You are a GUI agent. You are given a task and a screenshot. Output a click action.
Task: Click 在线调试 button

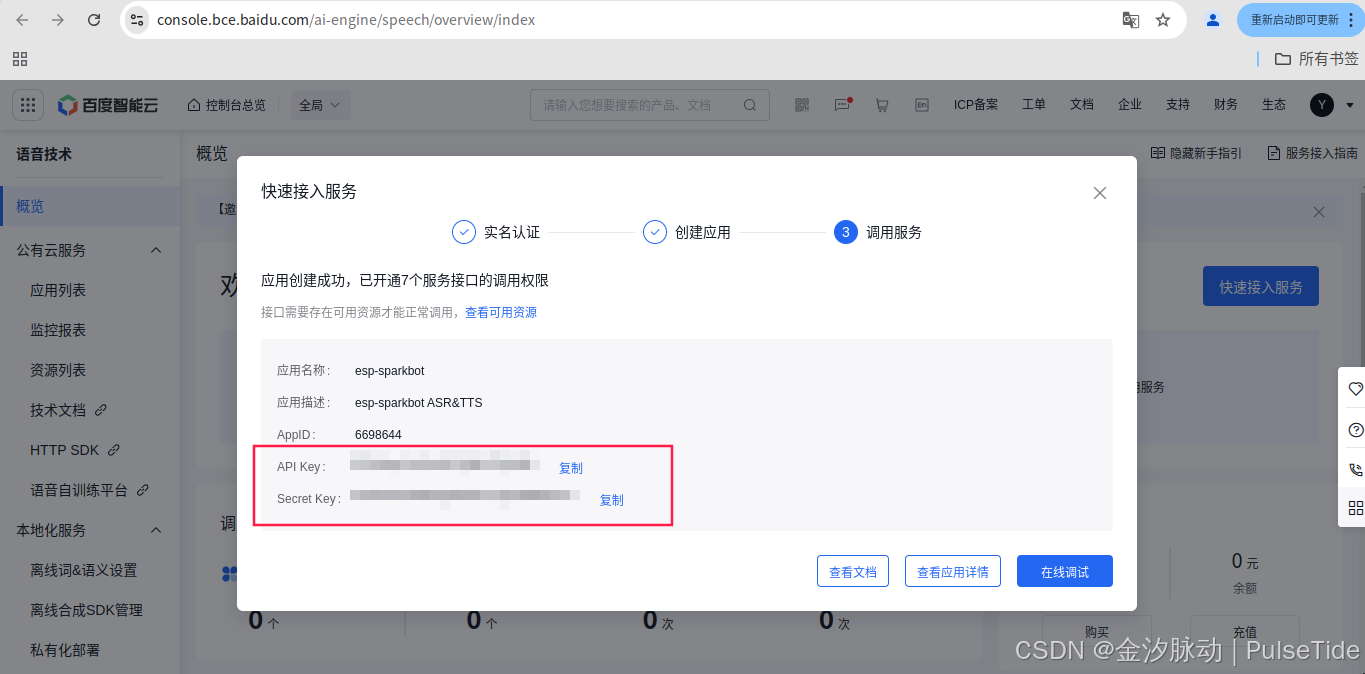pyautogui.click(x=1065, y=571)
